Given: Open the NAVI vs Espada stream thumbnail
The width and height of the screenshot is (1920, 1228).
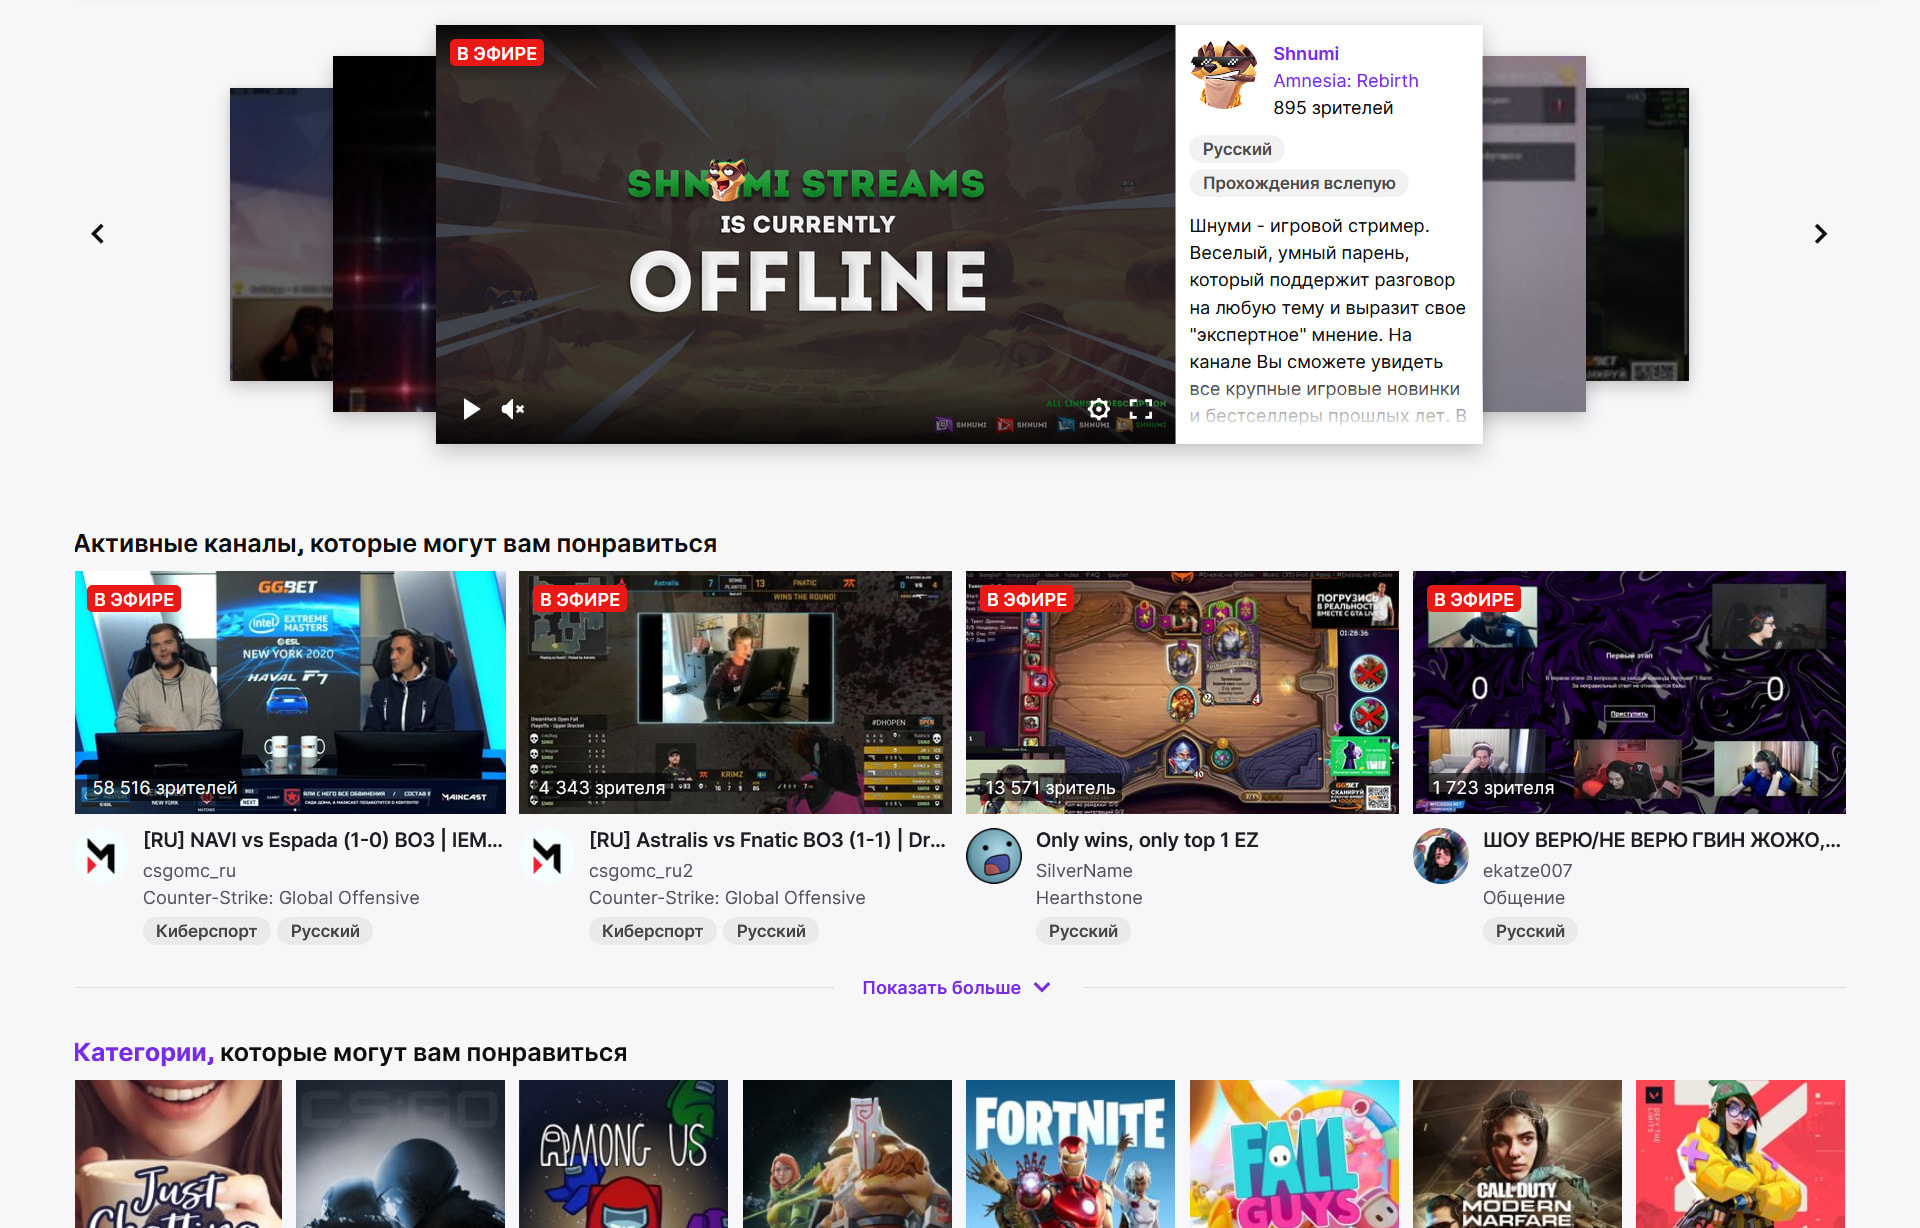Looking at the screenshot, I should [290, 692].
